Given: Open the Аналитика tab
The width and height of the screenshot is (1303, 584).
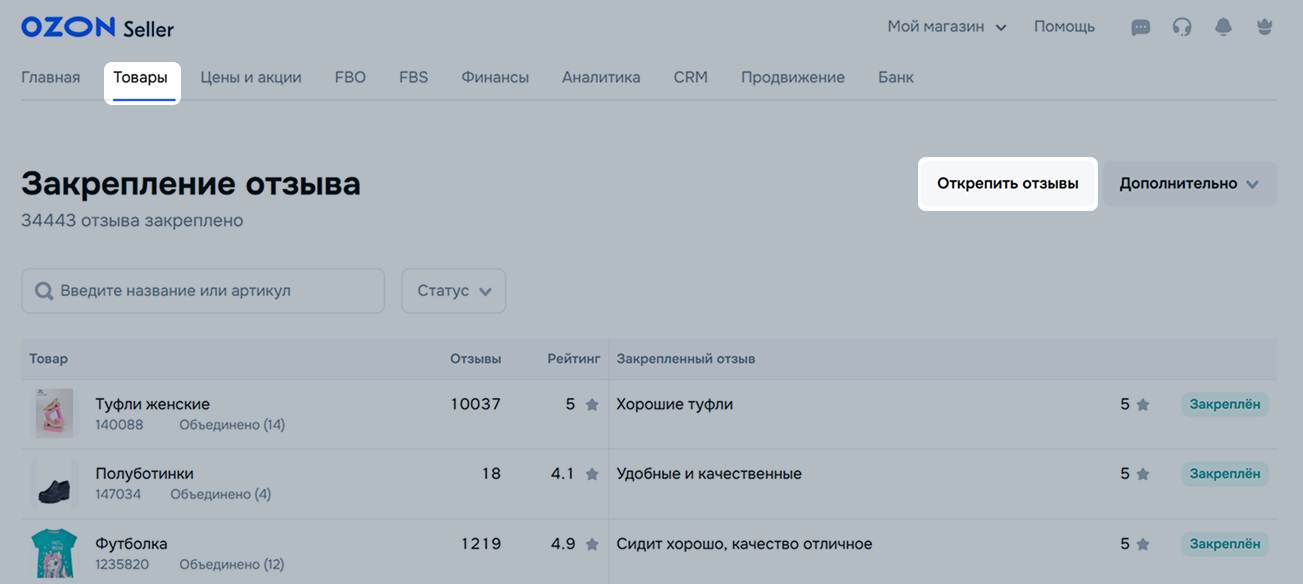Looking at the screenshot, I should pyautogui.click(x=601, y=77).
